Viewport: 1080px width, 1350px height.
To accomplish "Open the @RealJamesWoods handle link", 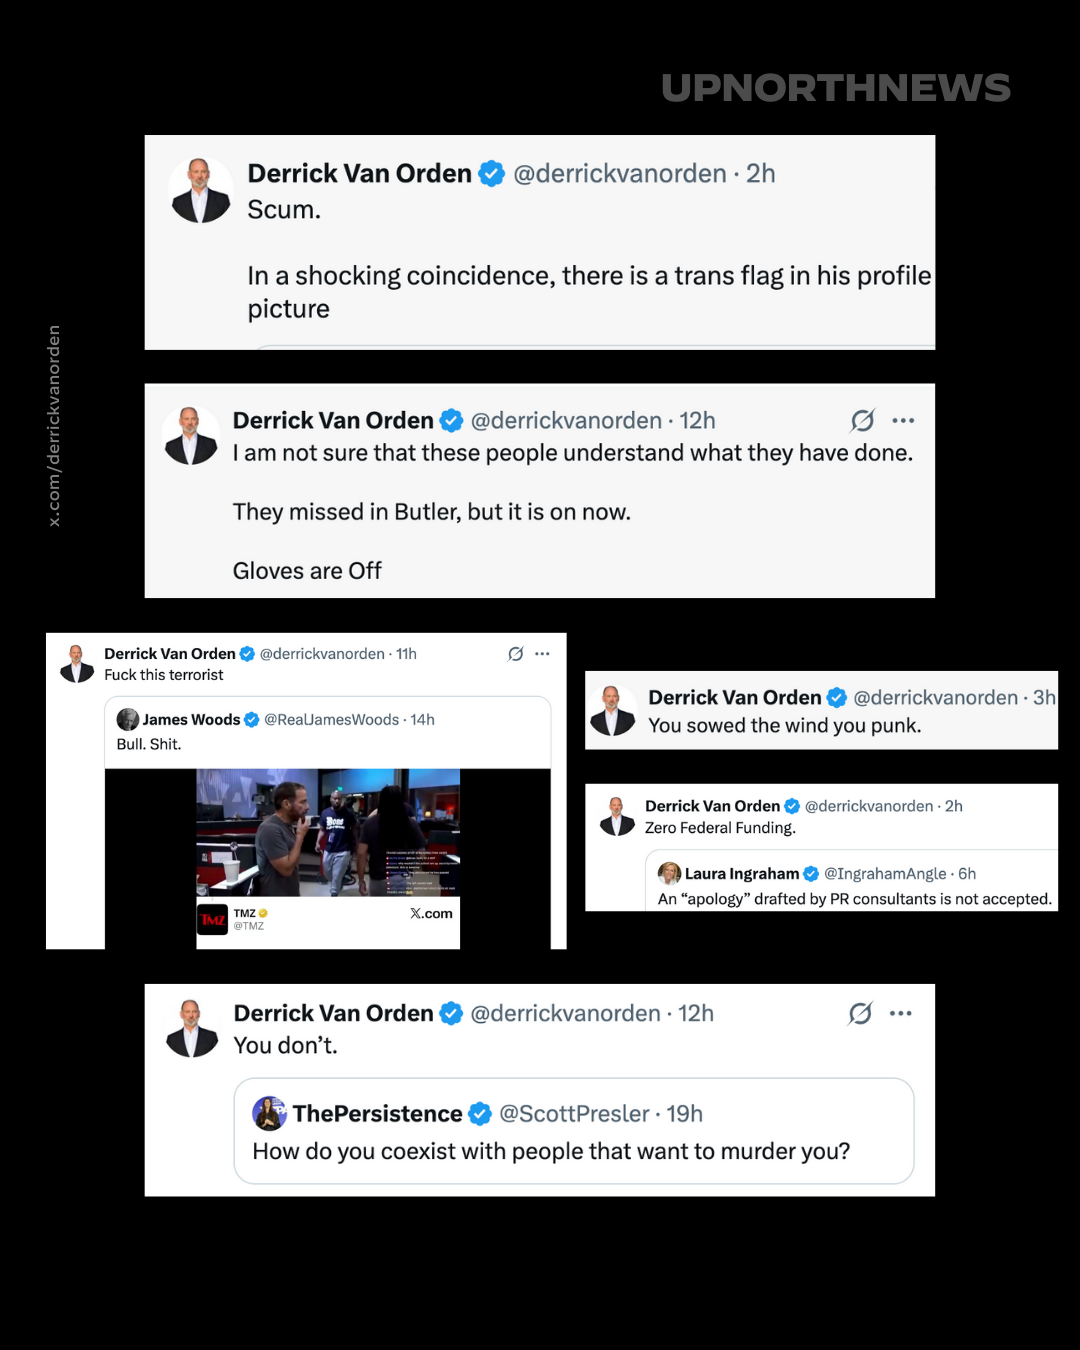I will tap(331, 720).
